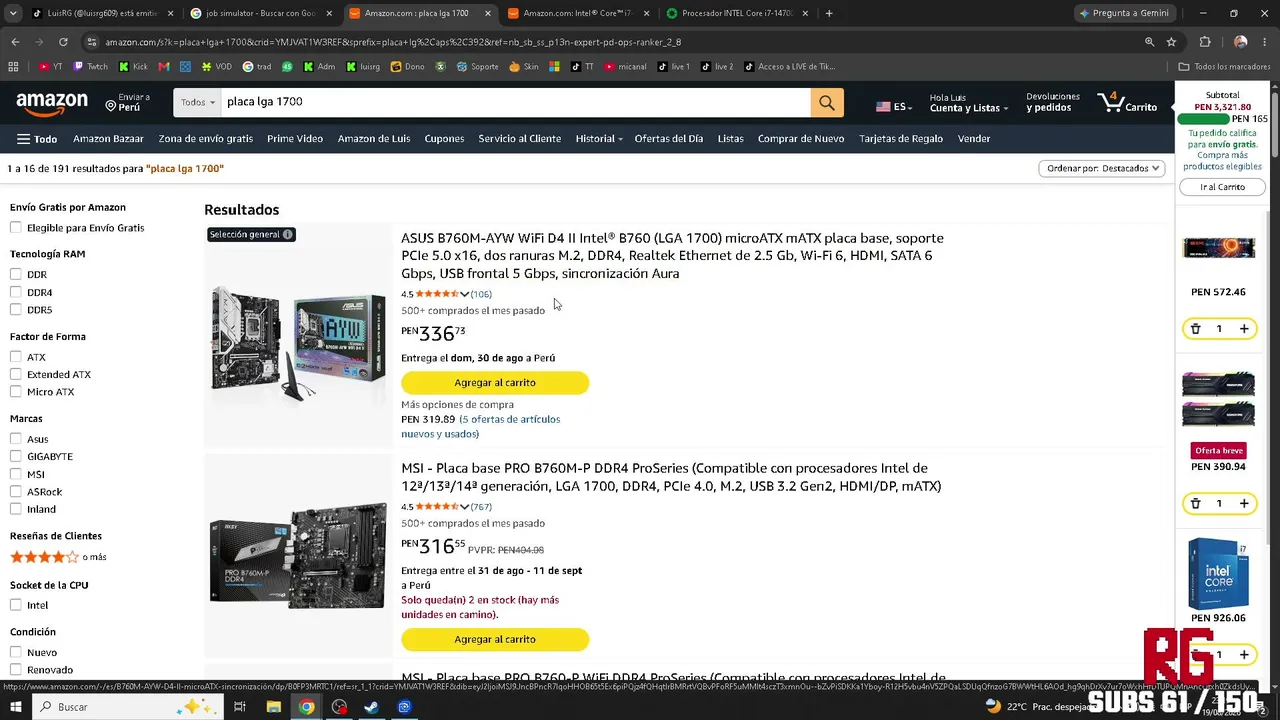Increase quantity of the PEN 572.46 item
This screenshot has width=1280, height=720.
point(1244,329)
